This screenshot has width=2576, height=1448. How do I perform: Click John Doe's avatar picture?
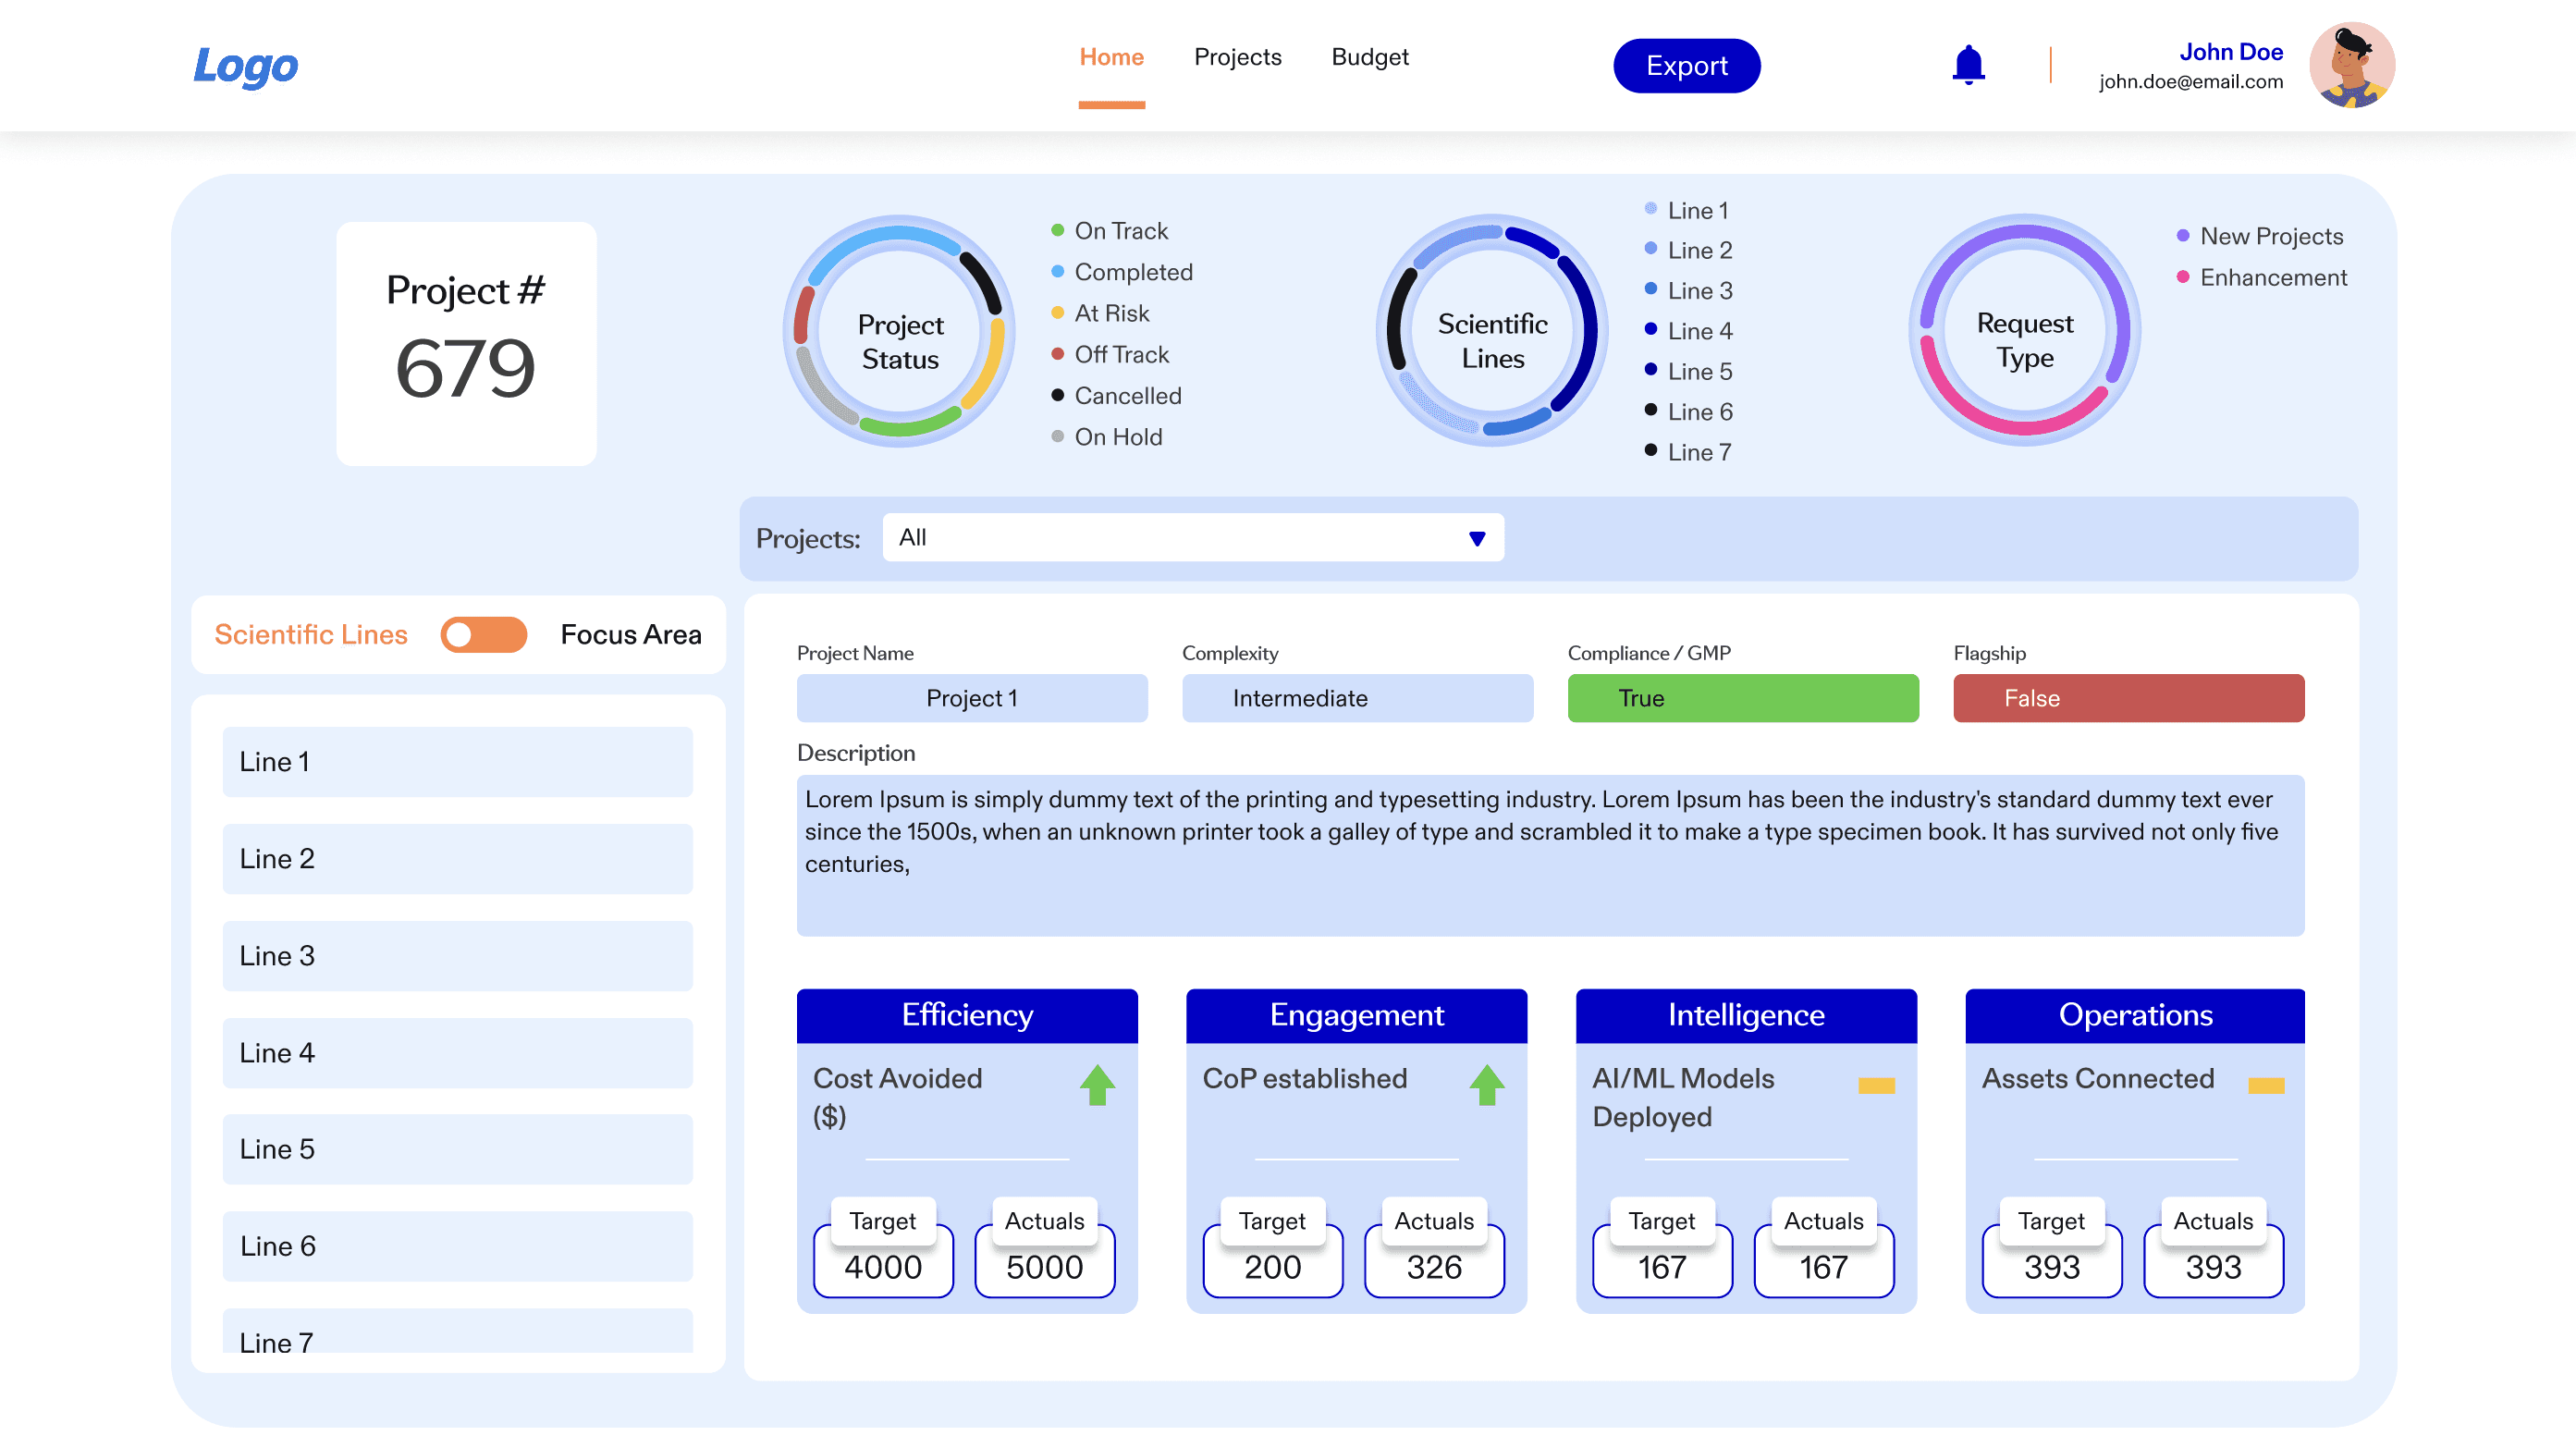click(x=2351, y=66)
